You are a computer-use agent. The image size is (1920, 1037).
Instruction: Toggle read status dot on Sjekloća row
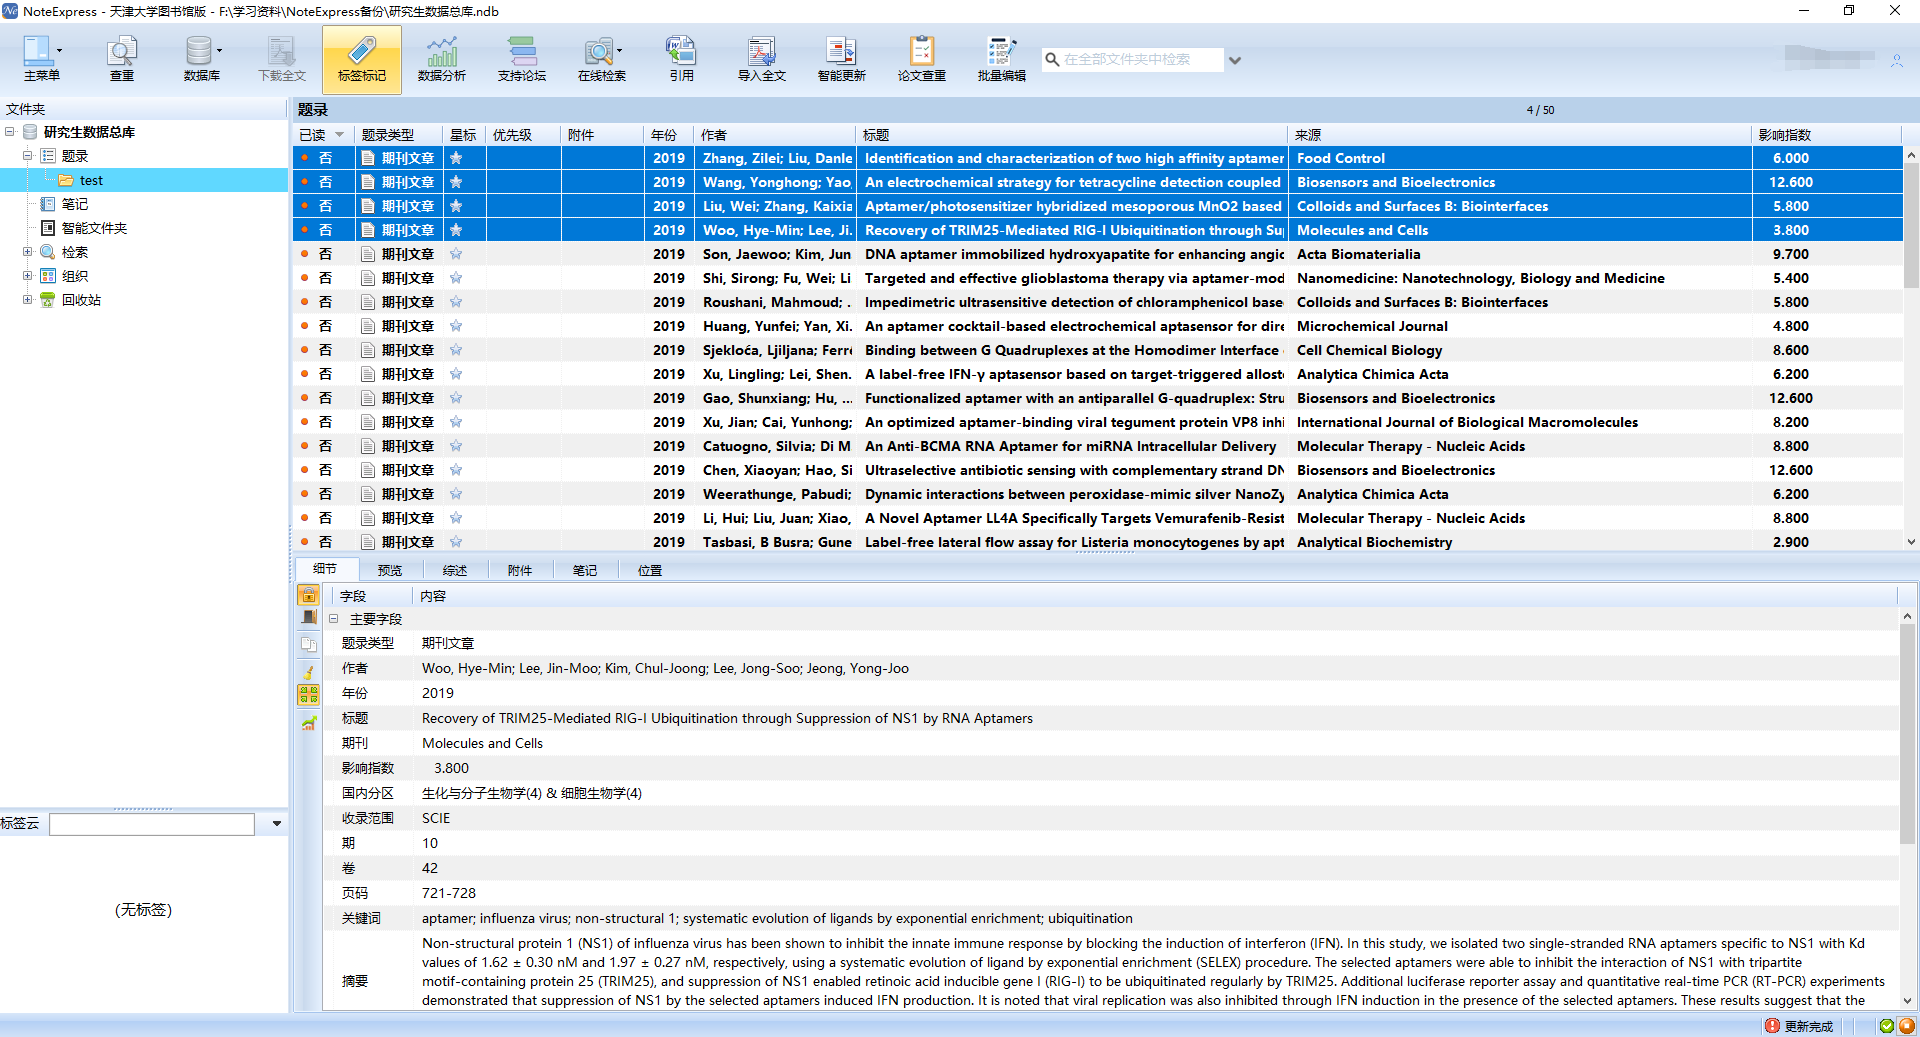[x=304, y=350]
